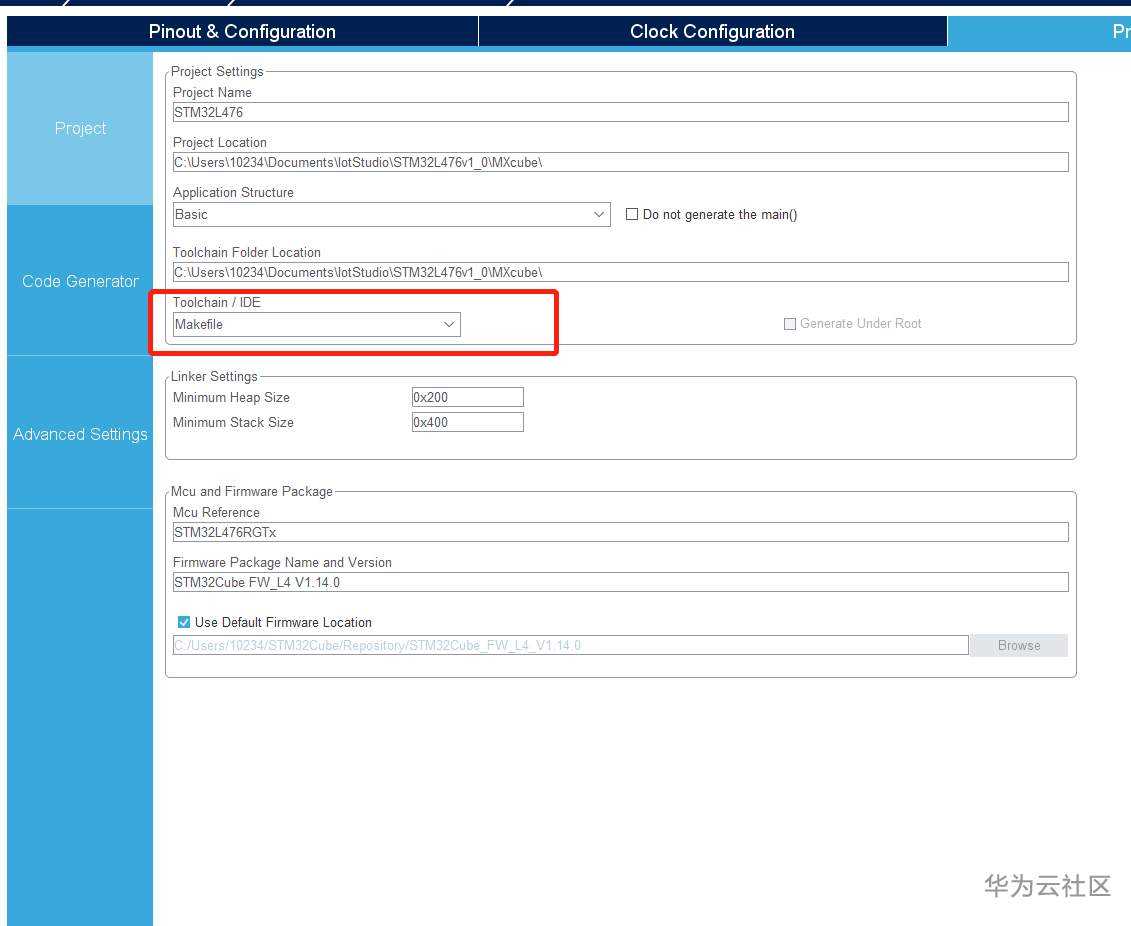Select the Project side tab
This screenshot has width=1131, height=926.
pos(80,128)
